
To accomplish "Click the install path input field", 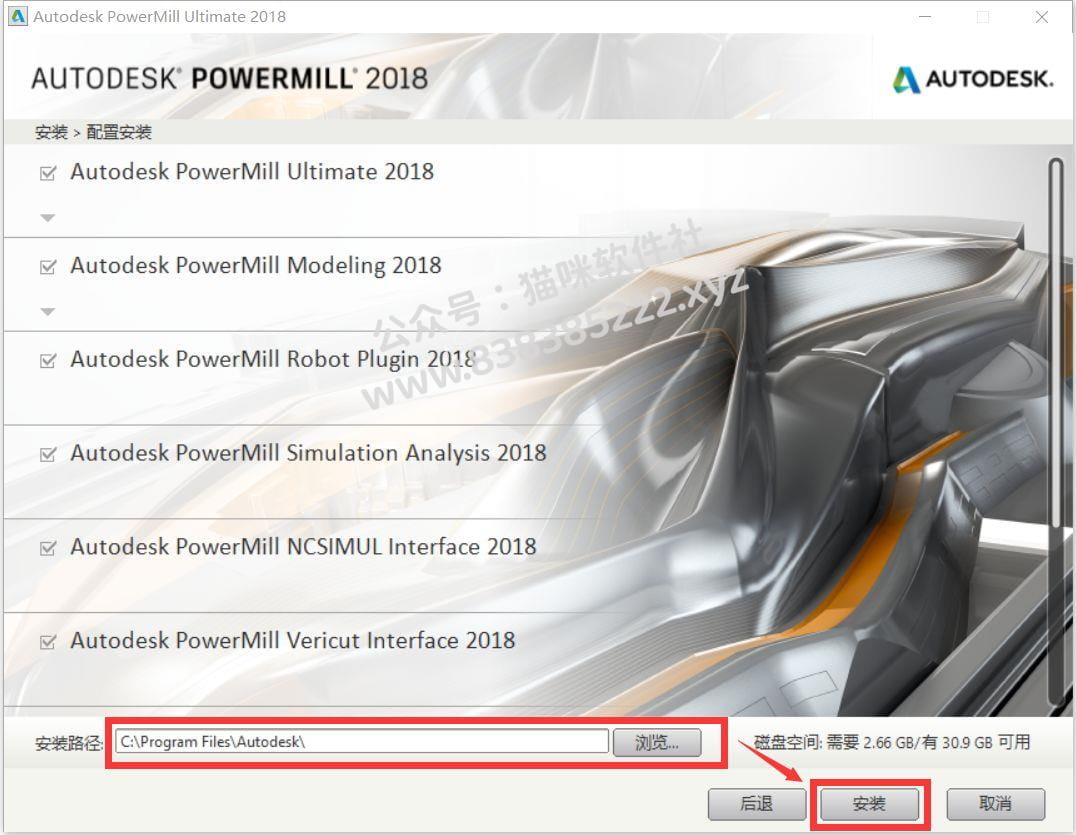I will pos(362,742).
